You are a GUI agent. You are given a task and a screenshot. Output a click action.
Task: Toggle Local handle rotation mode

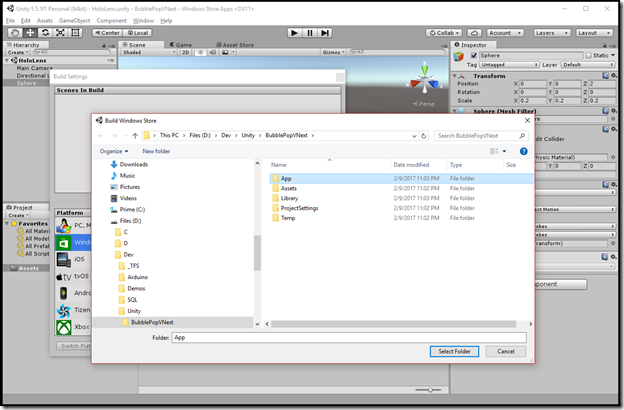click(x=137, y=33)
